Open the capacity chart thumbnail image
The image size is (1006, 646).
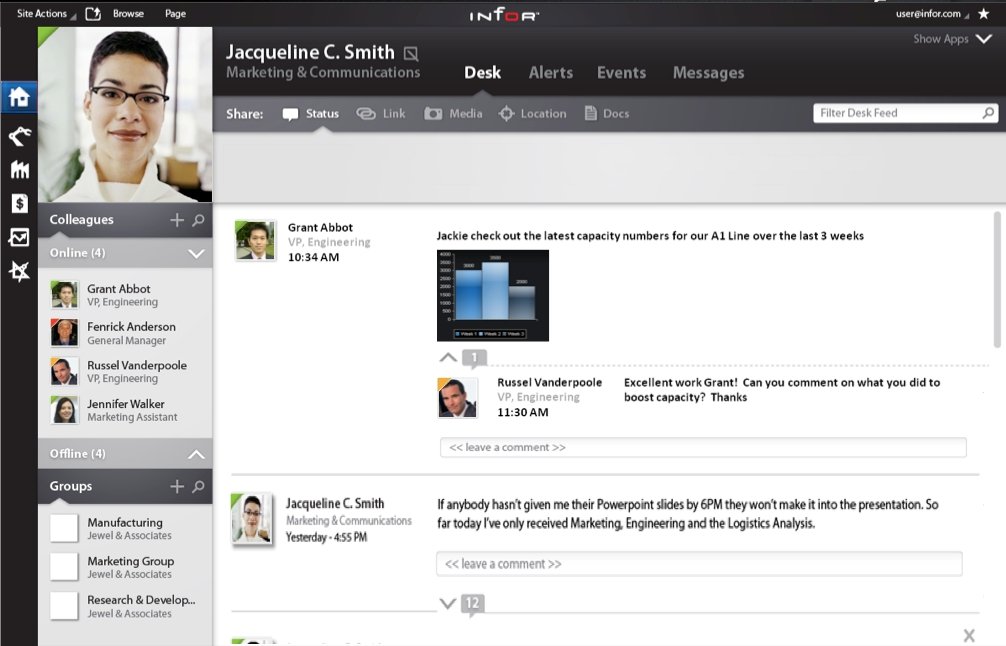[x=493, y=296]
